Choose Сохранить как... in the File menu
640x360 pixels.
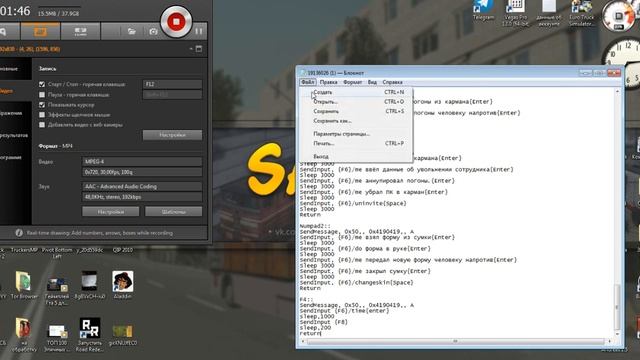pos(356,121)
